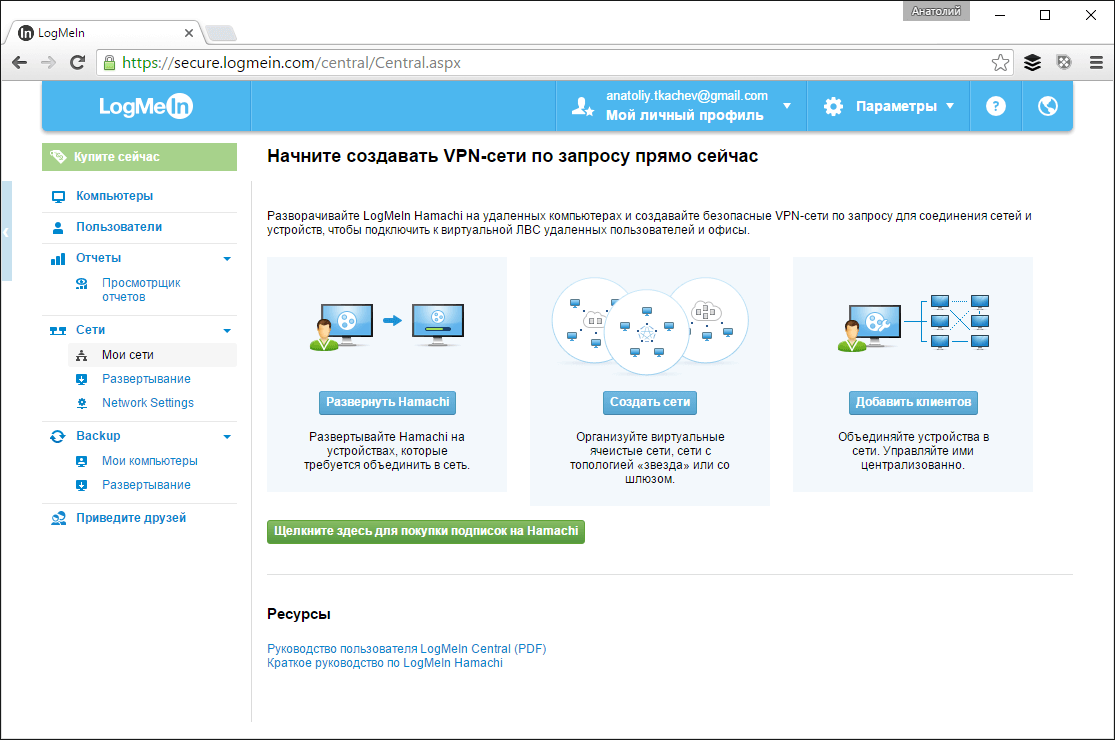This screenshot has width=1115, height=740.
Task: Click the Network Settings gear icon
Action: tap(82, 403)
